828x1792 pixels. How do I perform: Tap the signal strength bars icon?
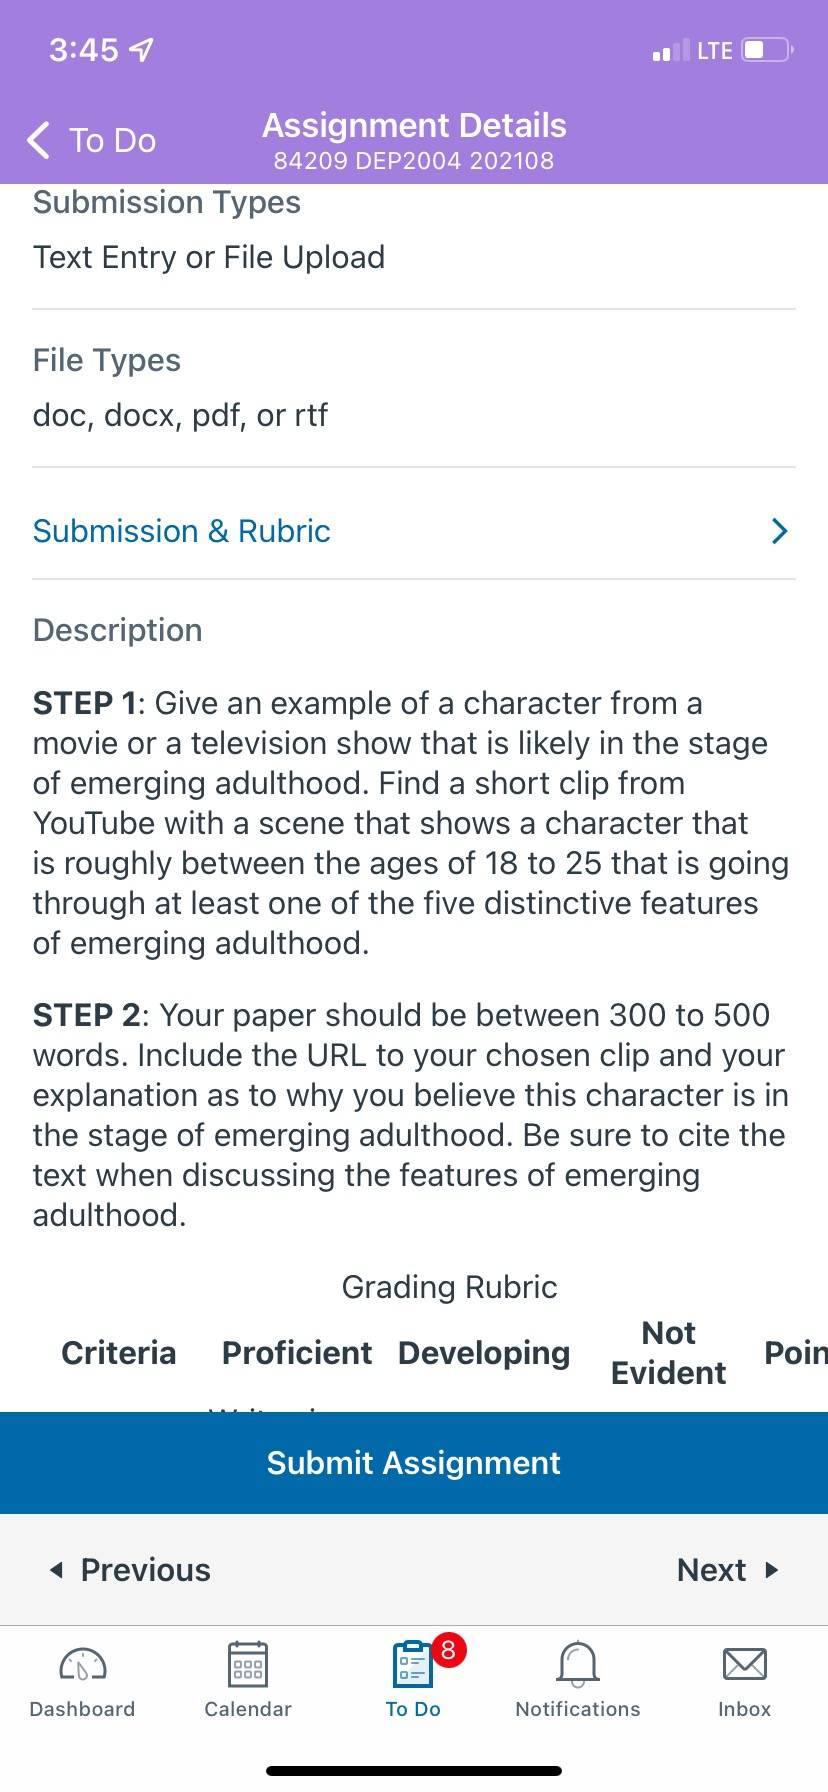click(671, 50)
